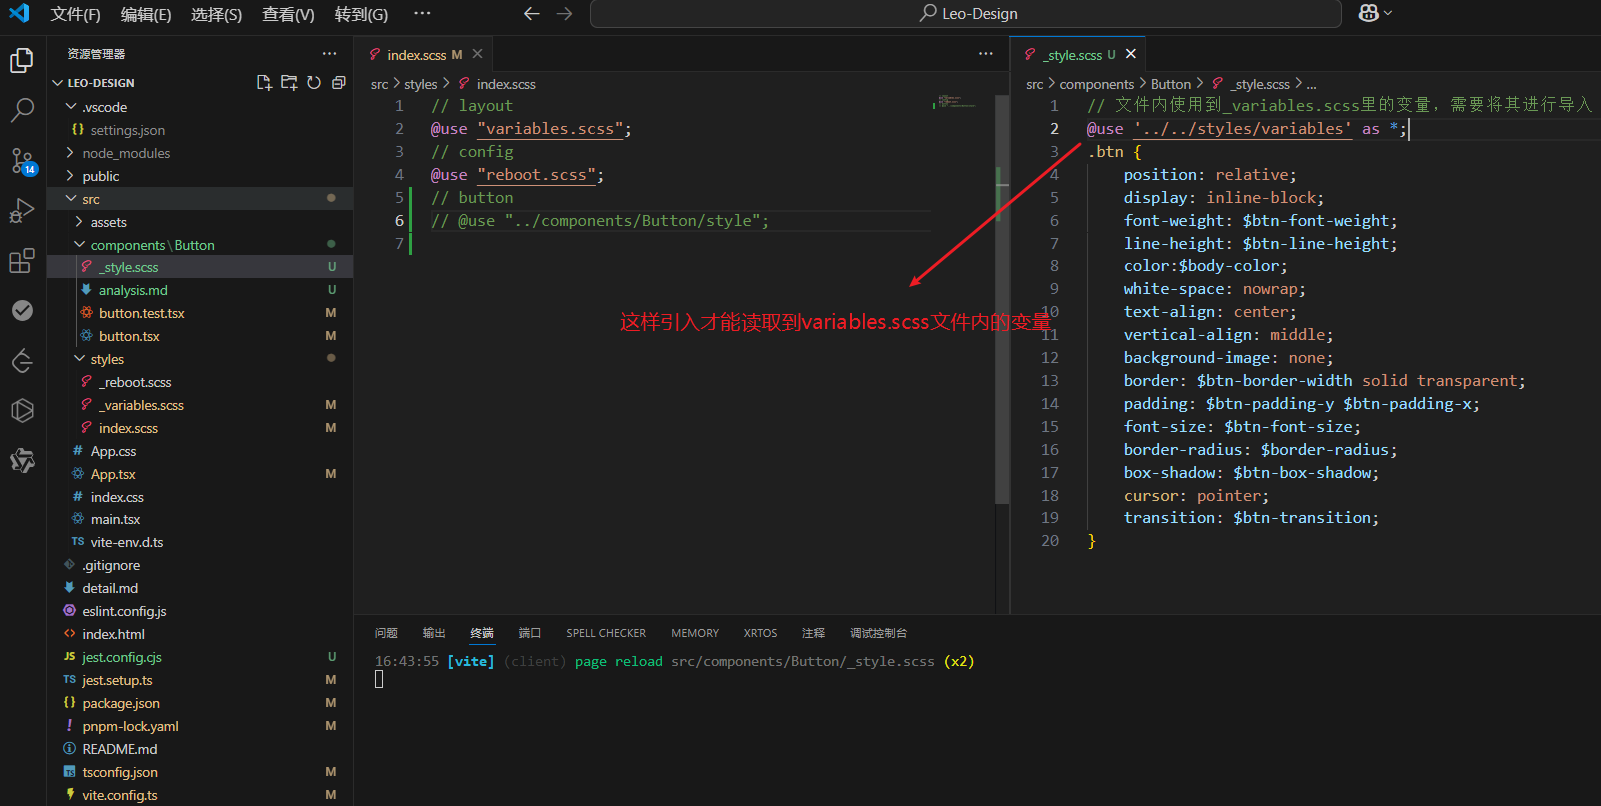Viewport: 1601px width, 806px height.
Task: Open the 转到(G) menu
Action: click(361, 14)
